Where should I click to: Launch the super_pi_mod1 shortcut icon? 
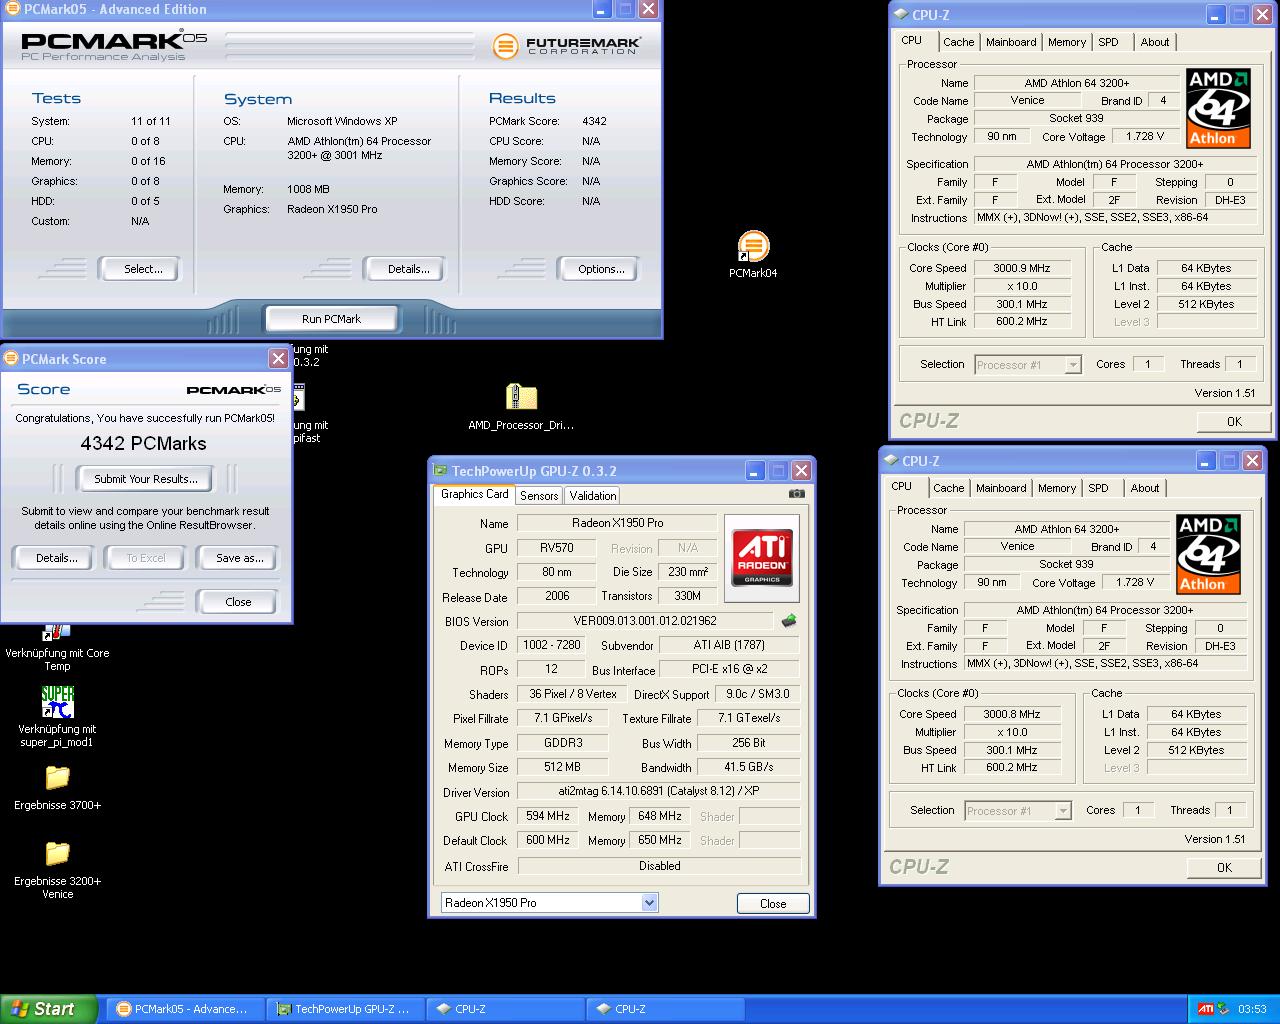(x=57, y=701)
